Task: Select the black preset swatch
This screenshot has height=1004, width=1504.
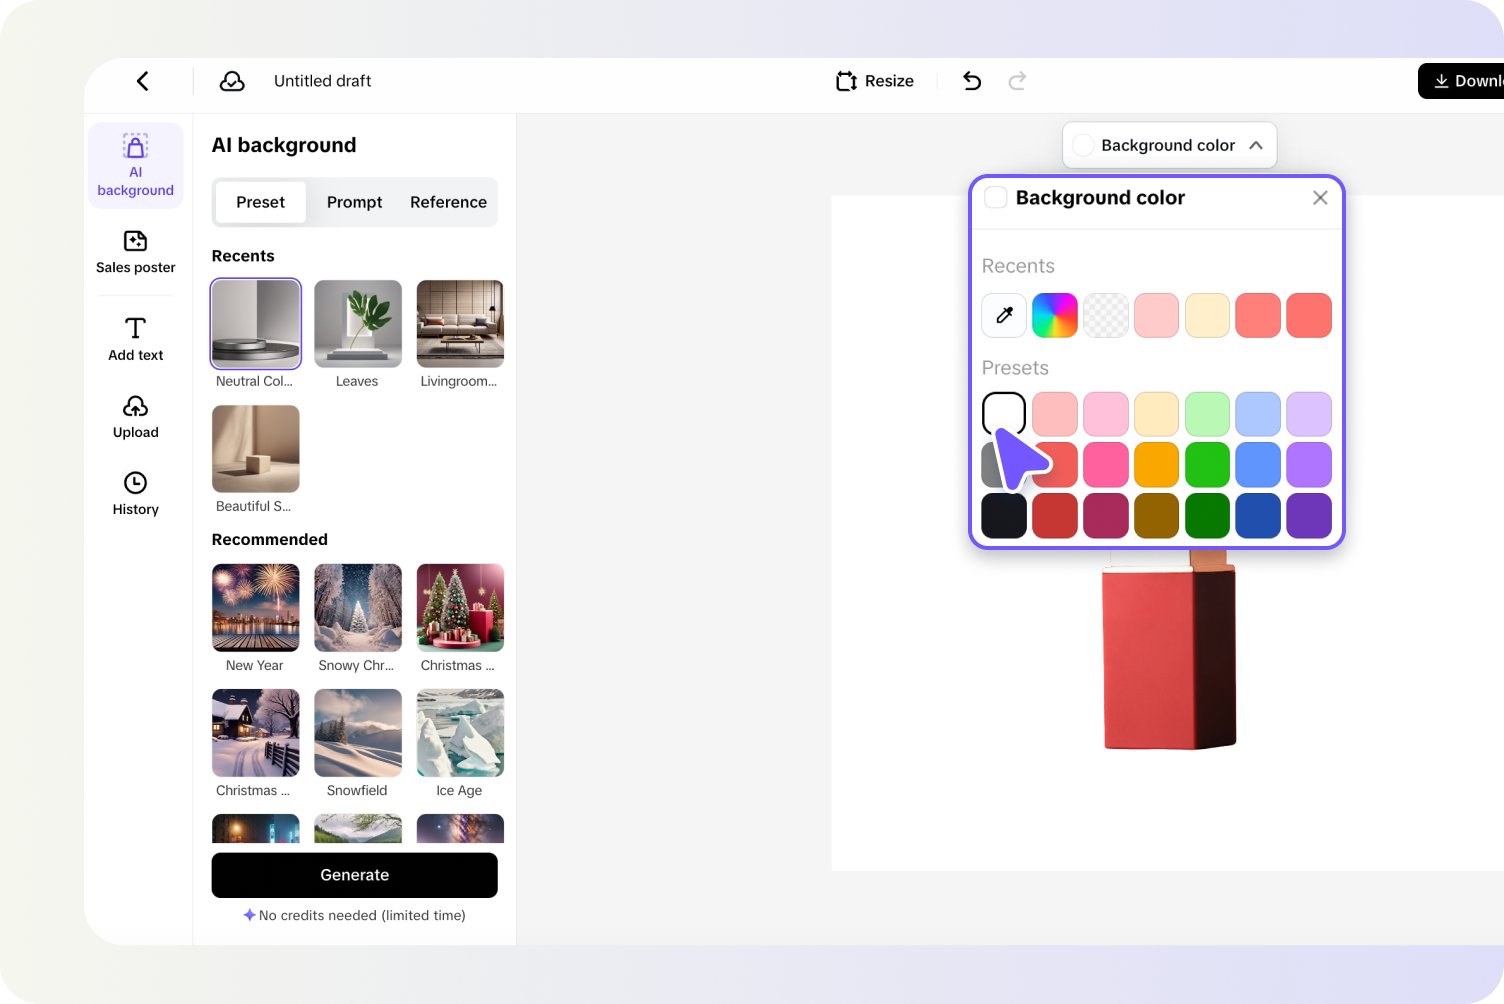Action: click(1004, 516)
